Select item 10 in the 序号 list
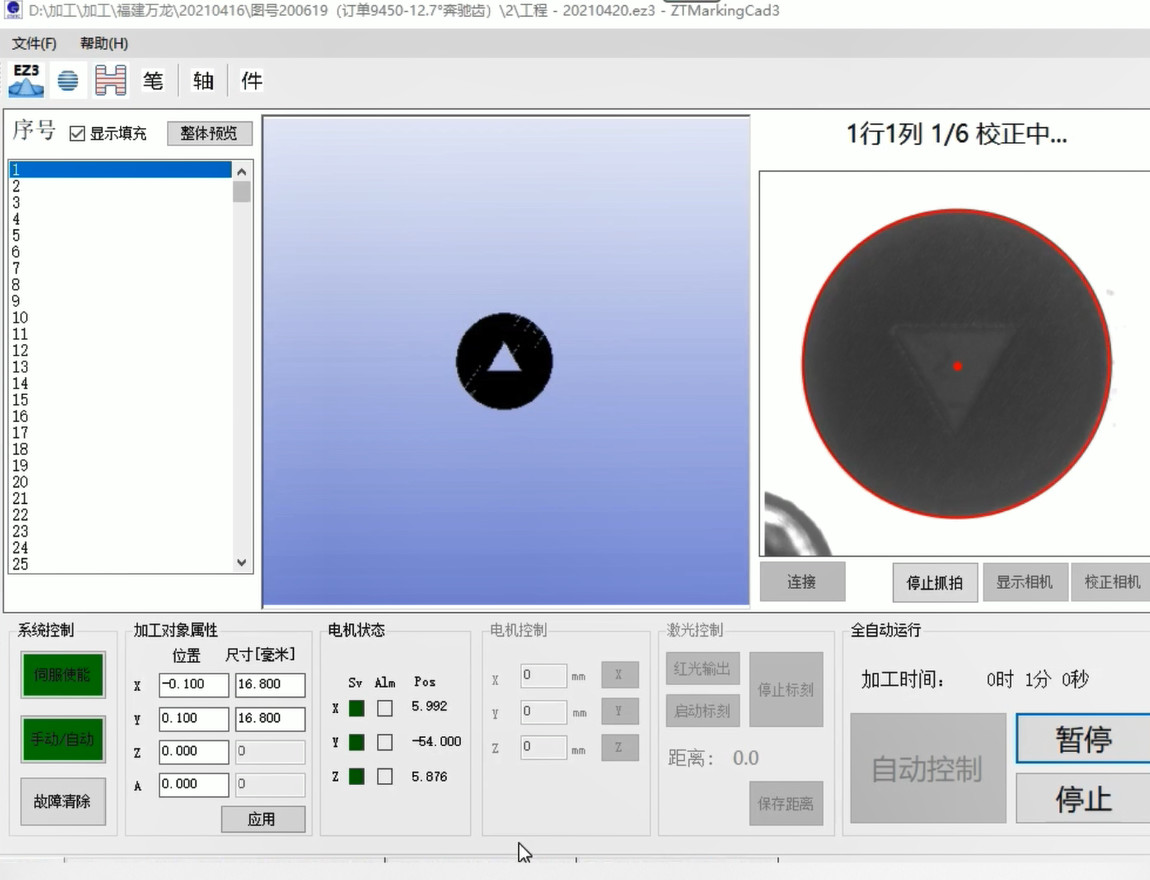 (x=20, y=318)
